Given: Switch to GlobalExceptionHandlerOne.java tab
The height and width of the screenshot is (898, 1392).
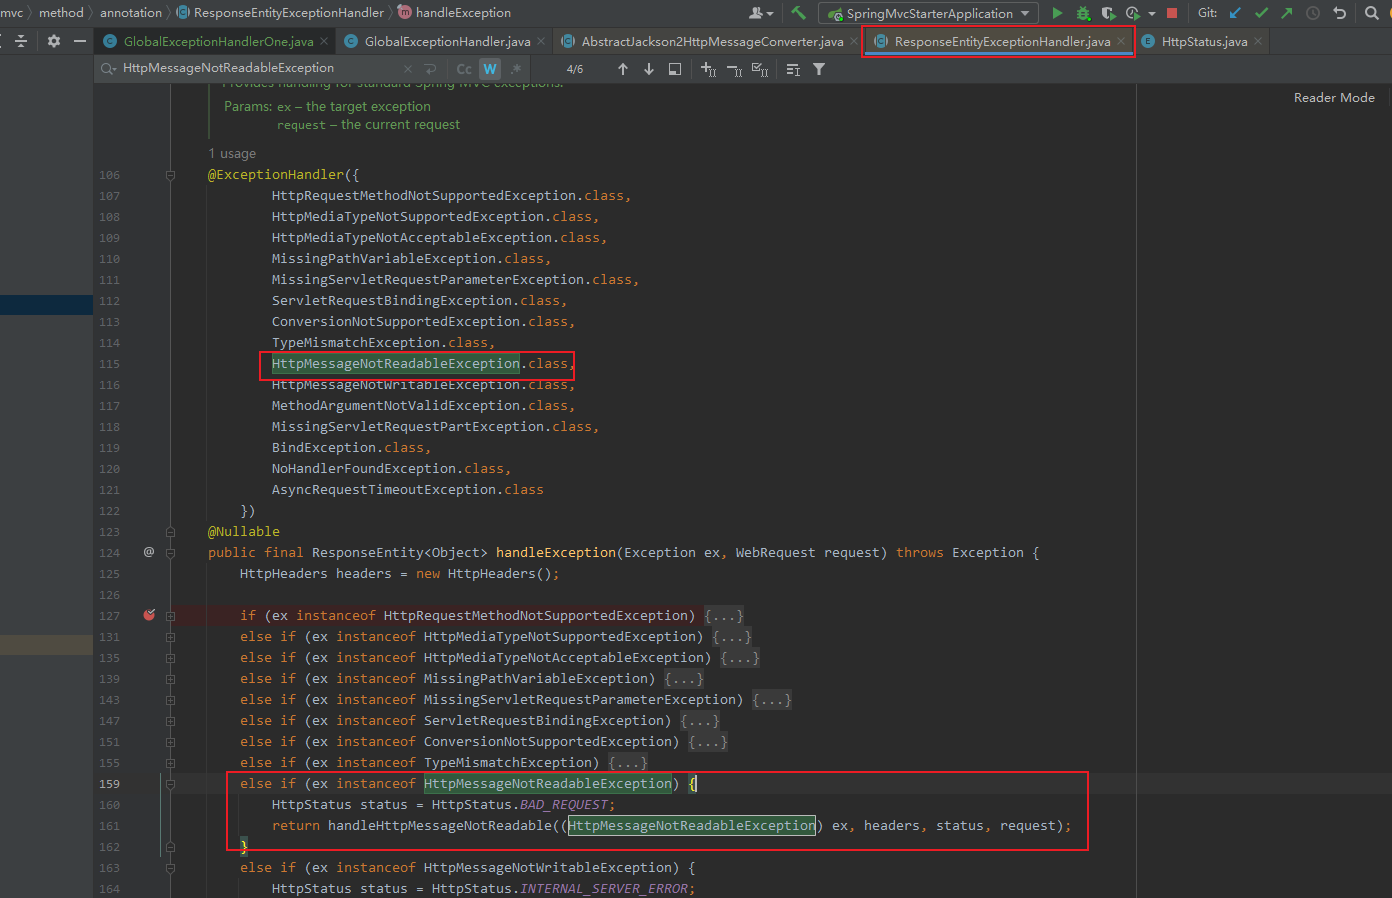Looking at the screenshot, I should tap(218, 41).
